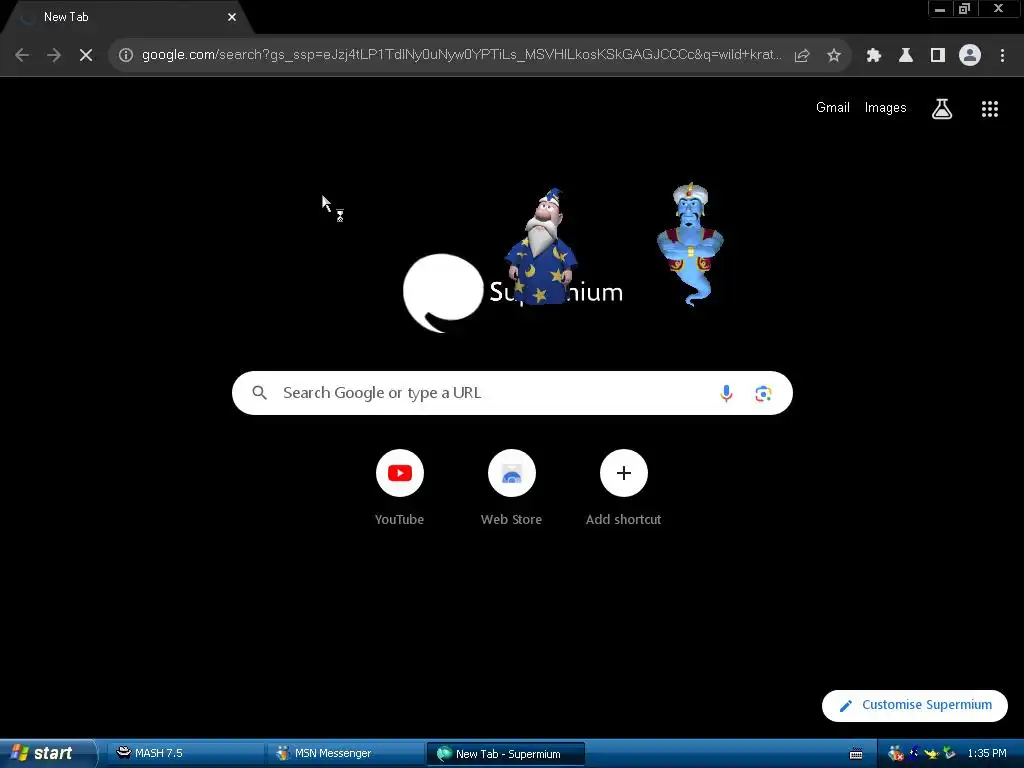Select the New Tab browser tab
This screenshot has height=768, width=1024.
(x=127, y=18)
